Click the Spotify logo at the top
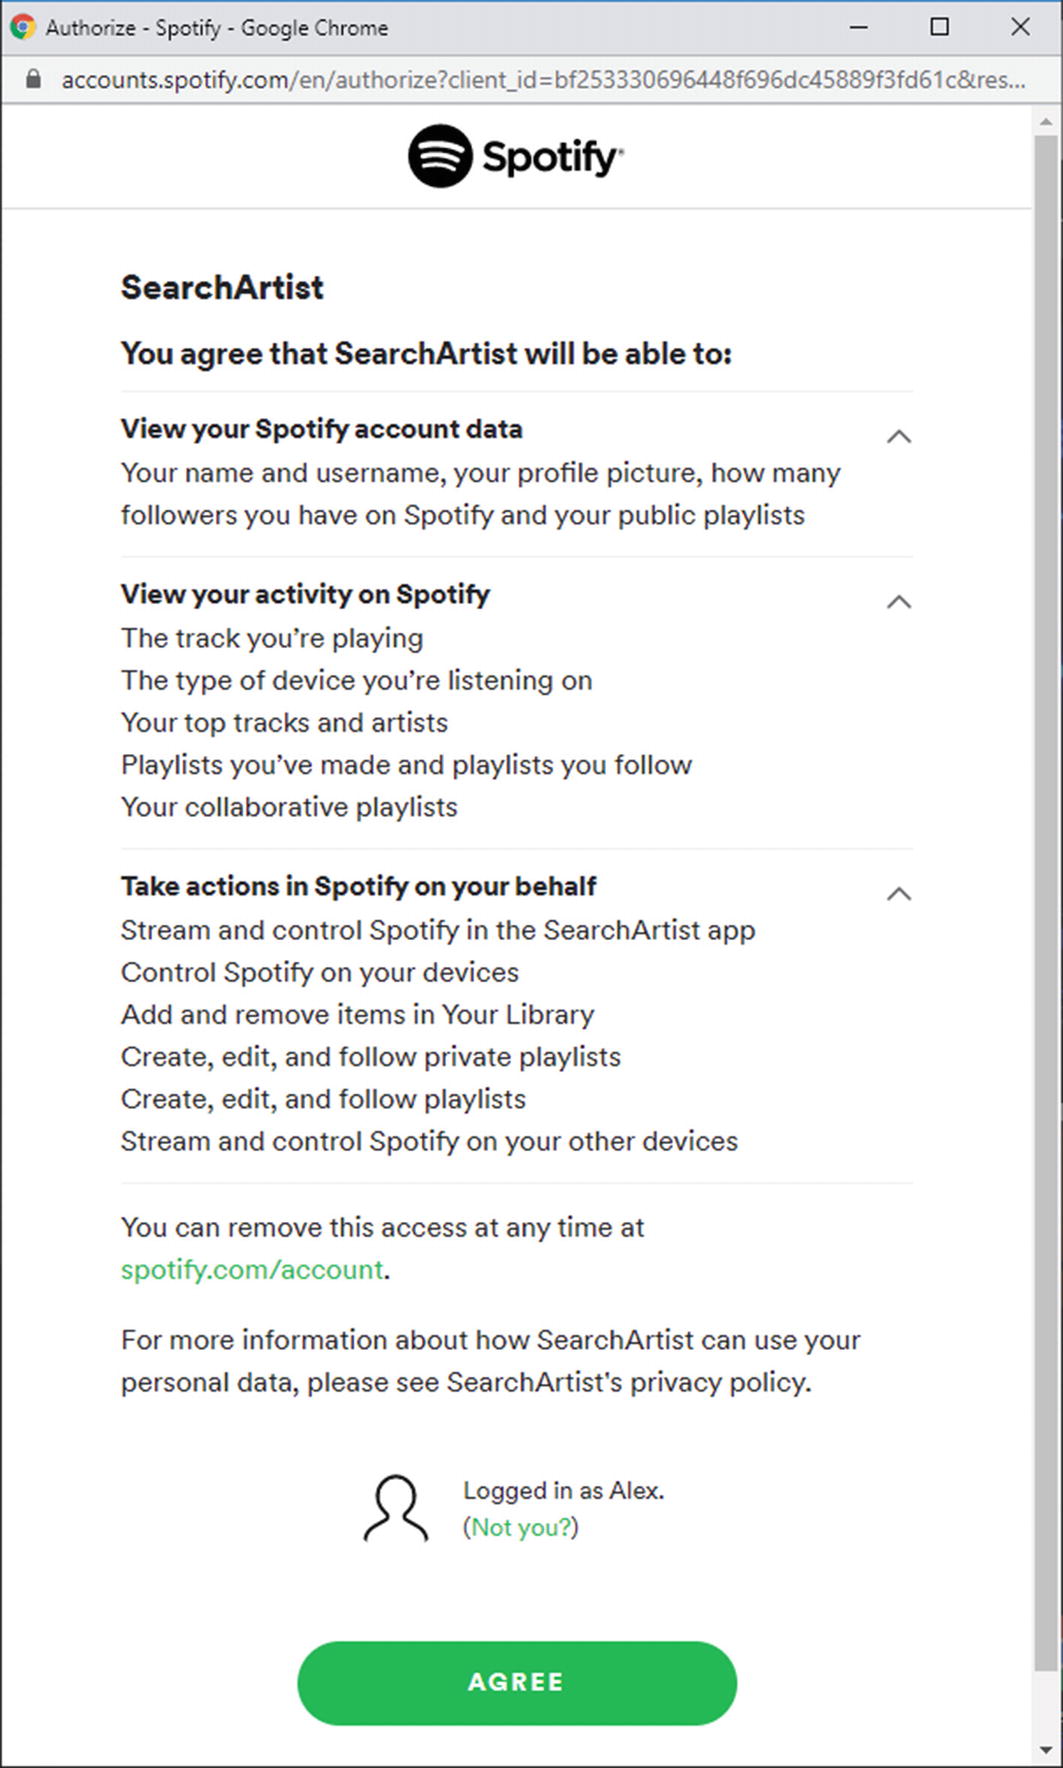Viewport: 1063px width, 1768px height. 516,156
